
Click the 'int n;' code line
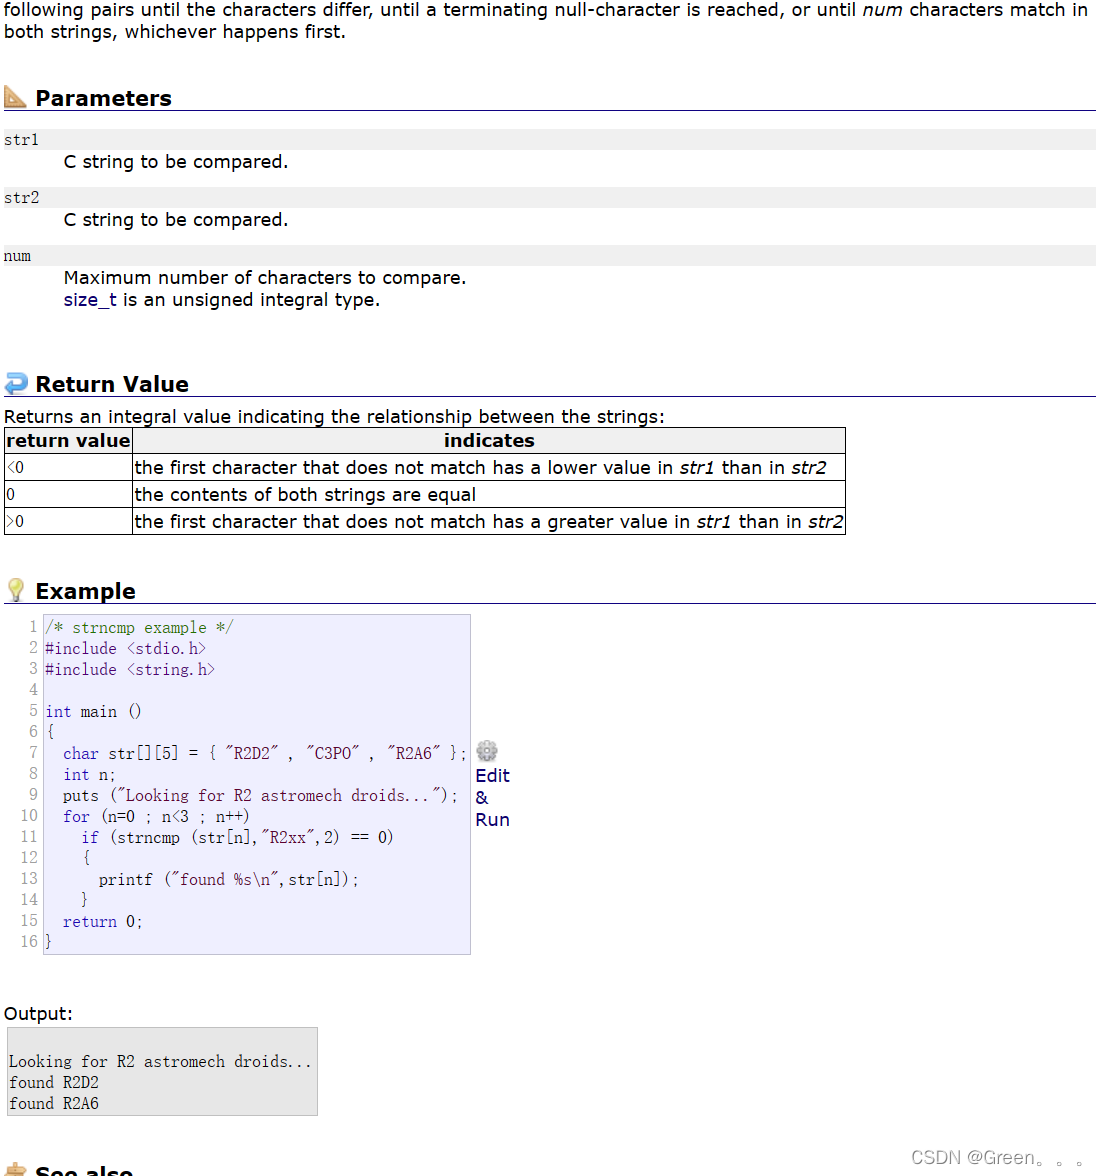click(x=89, y=775)
